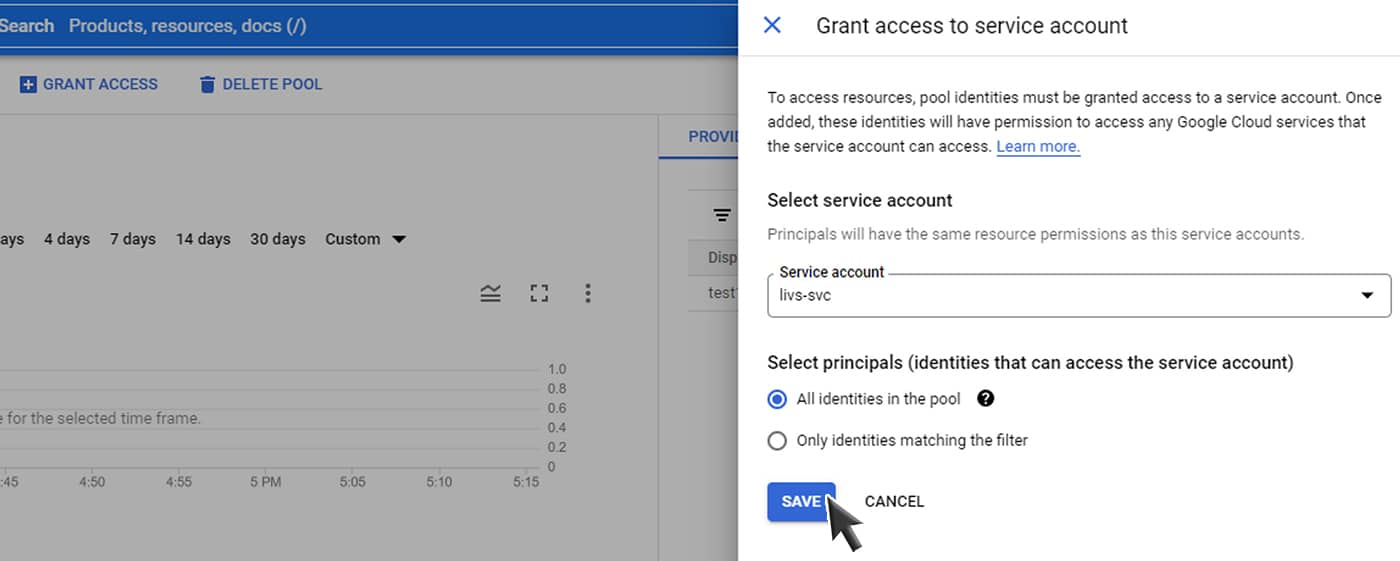
Task: Select the 14 days time range
Action: (x=203, y=239)
